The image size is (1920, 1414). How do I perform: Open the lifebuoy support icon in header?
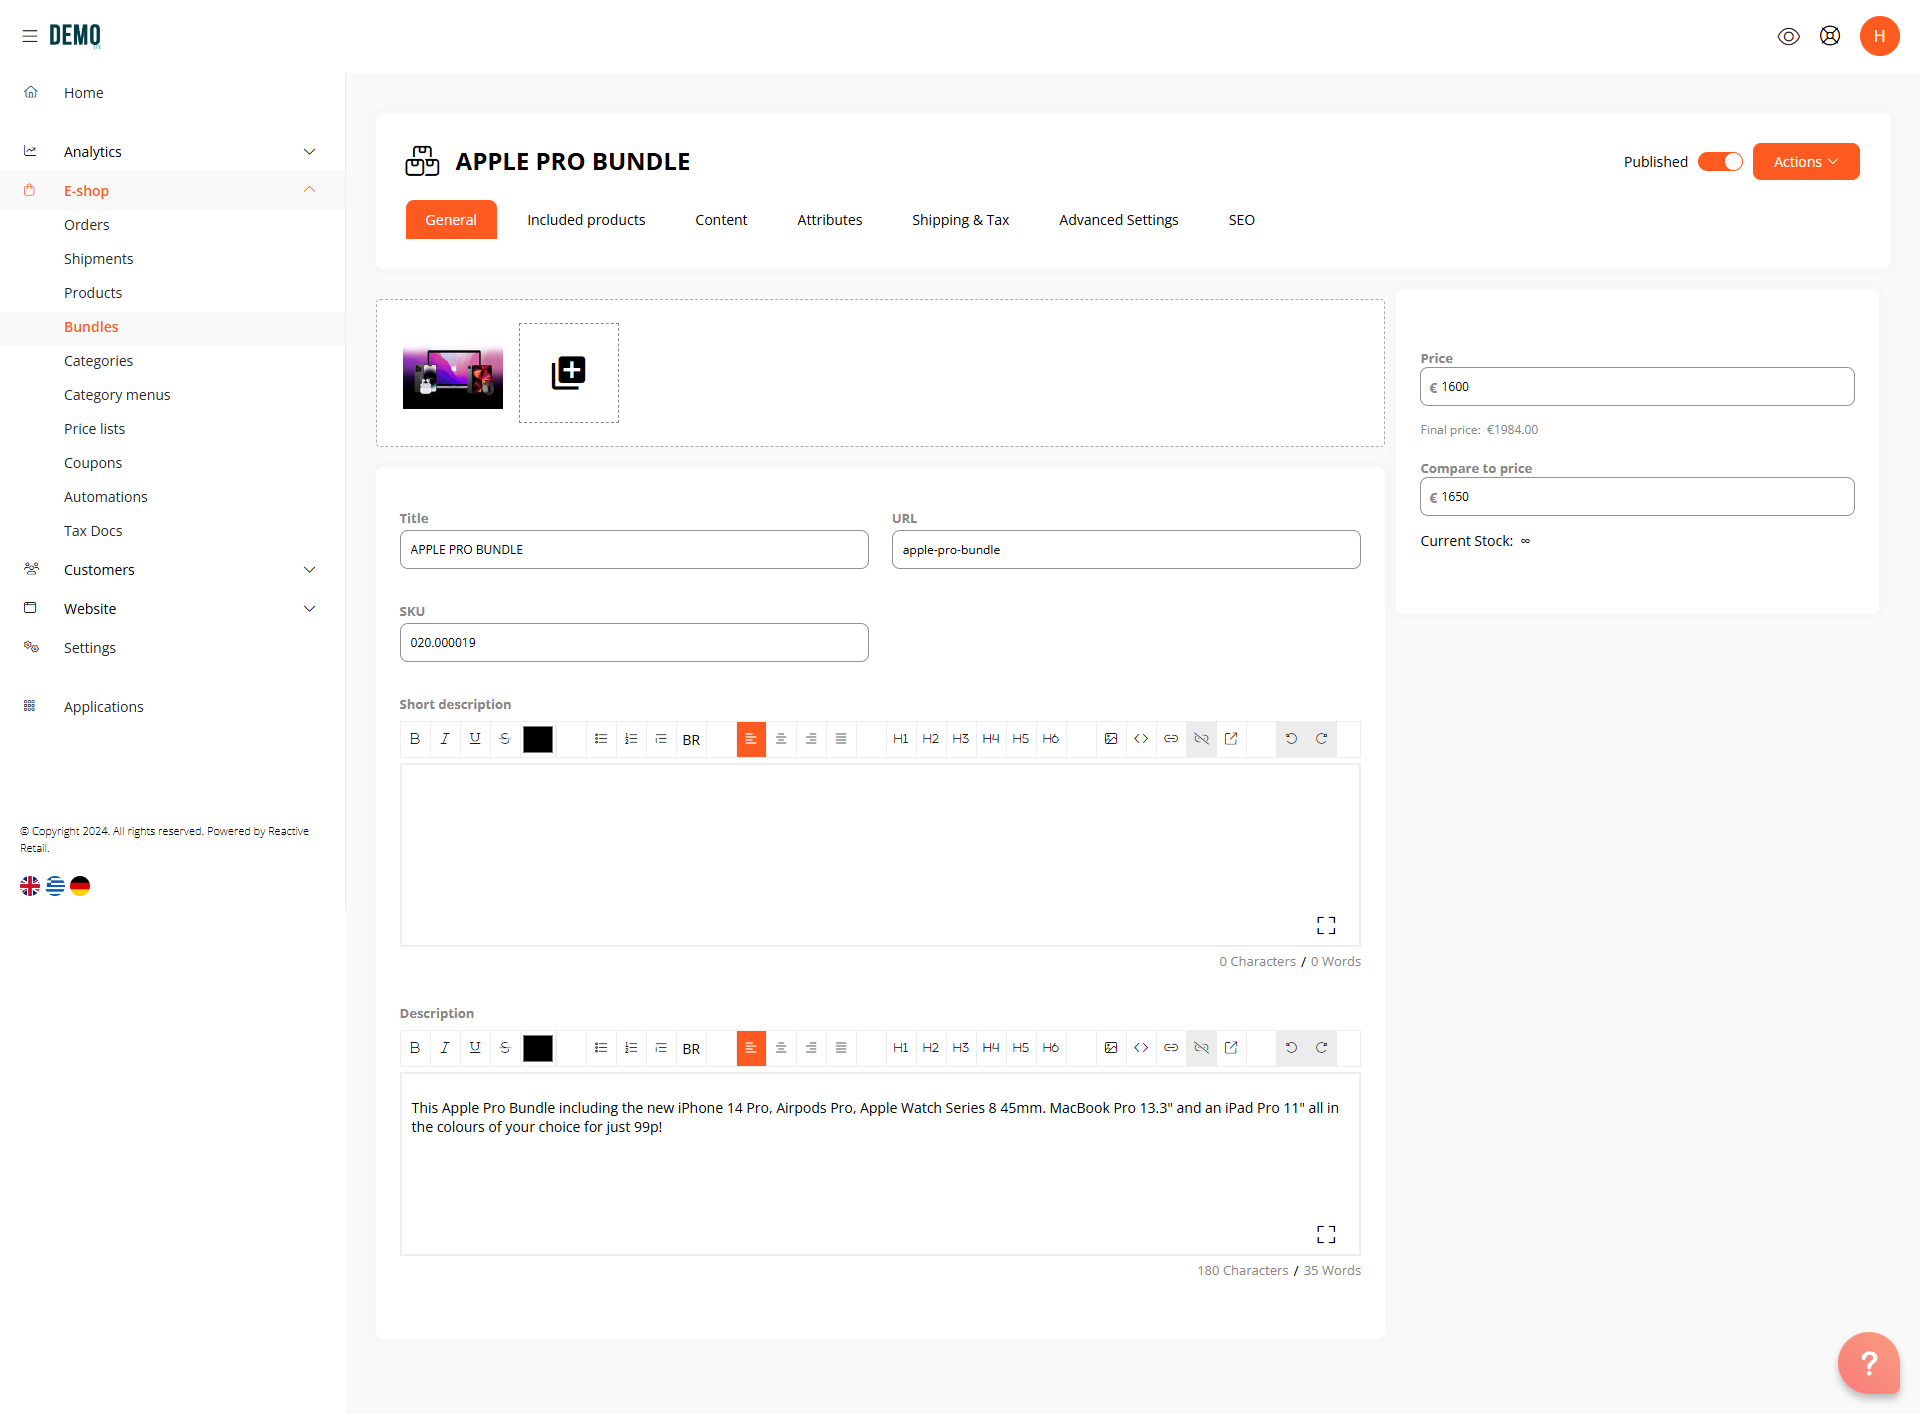point(1830,36)
